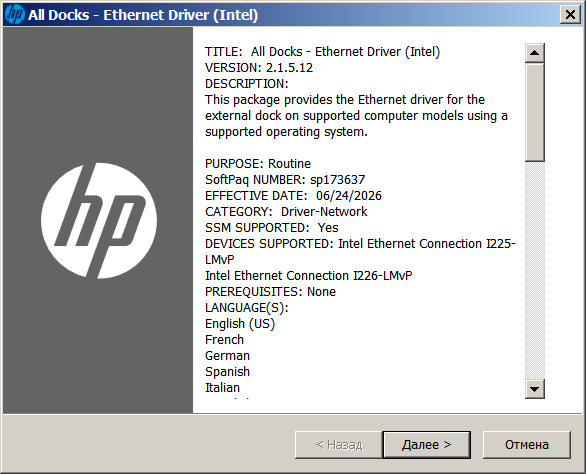The height and width of the screenshot is (474, 586).
Task: Click the PREREQUISITES: None line
Action: [x=270, y=292]
